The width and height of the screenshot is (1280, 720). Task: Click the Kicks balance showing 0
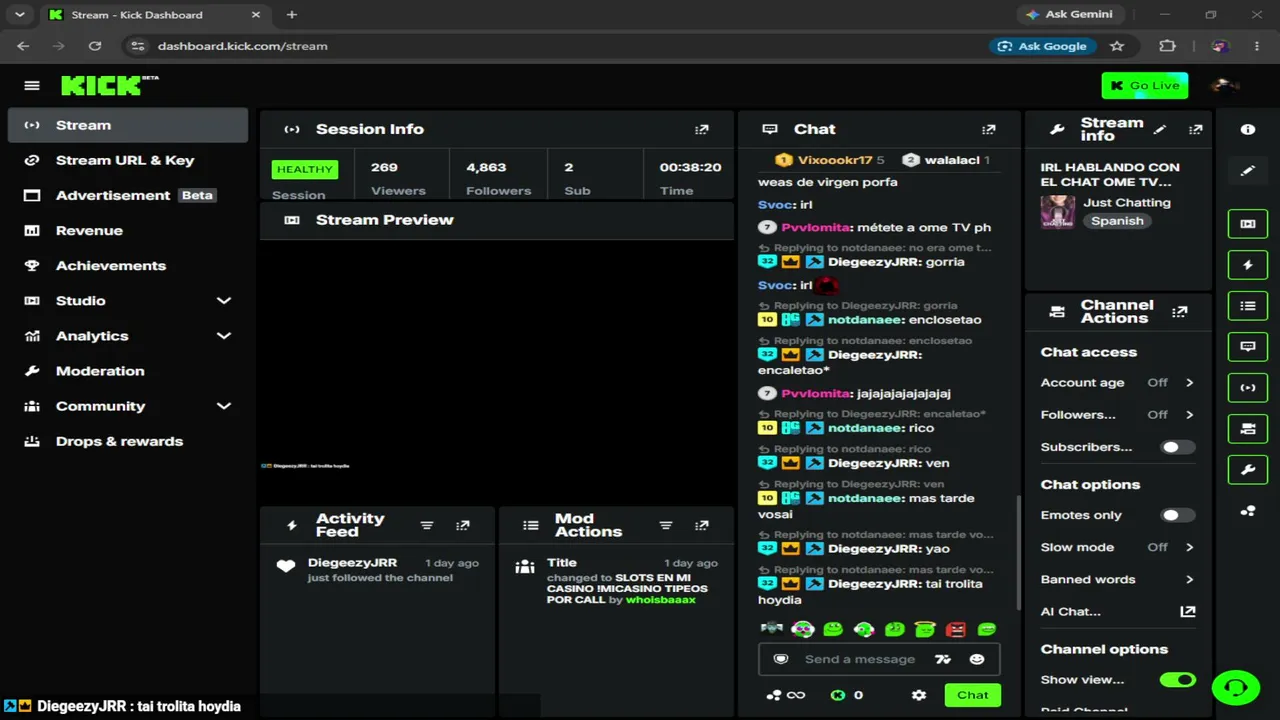tap(846, 695)
